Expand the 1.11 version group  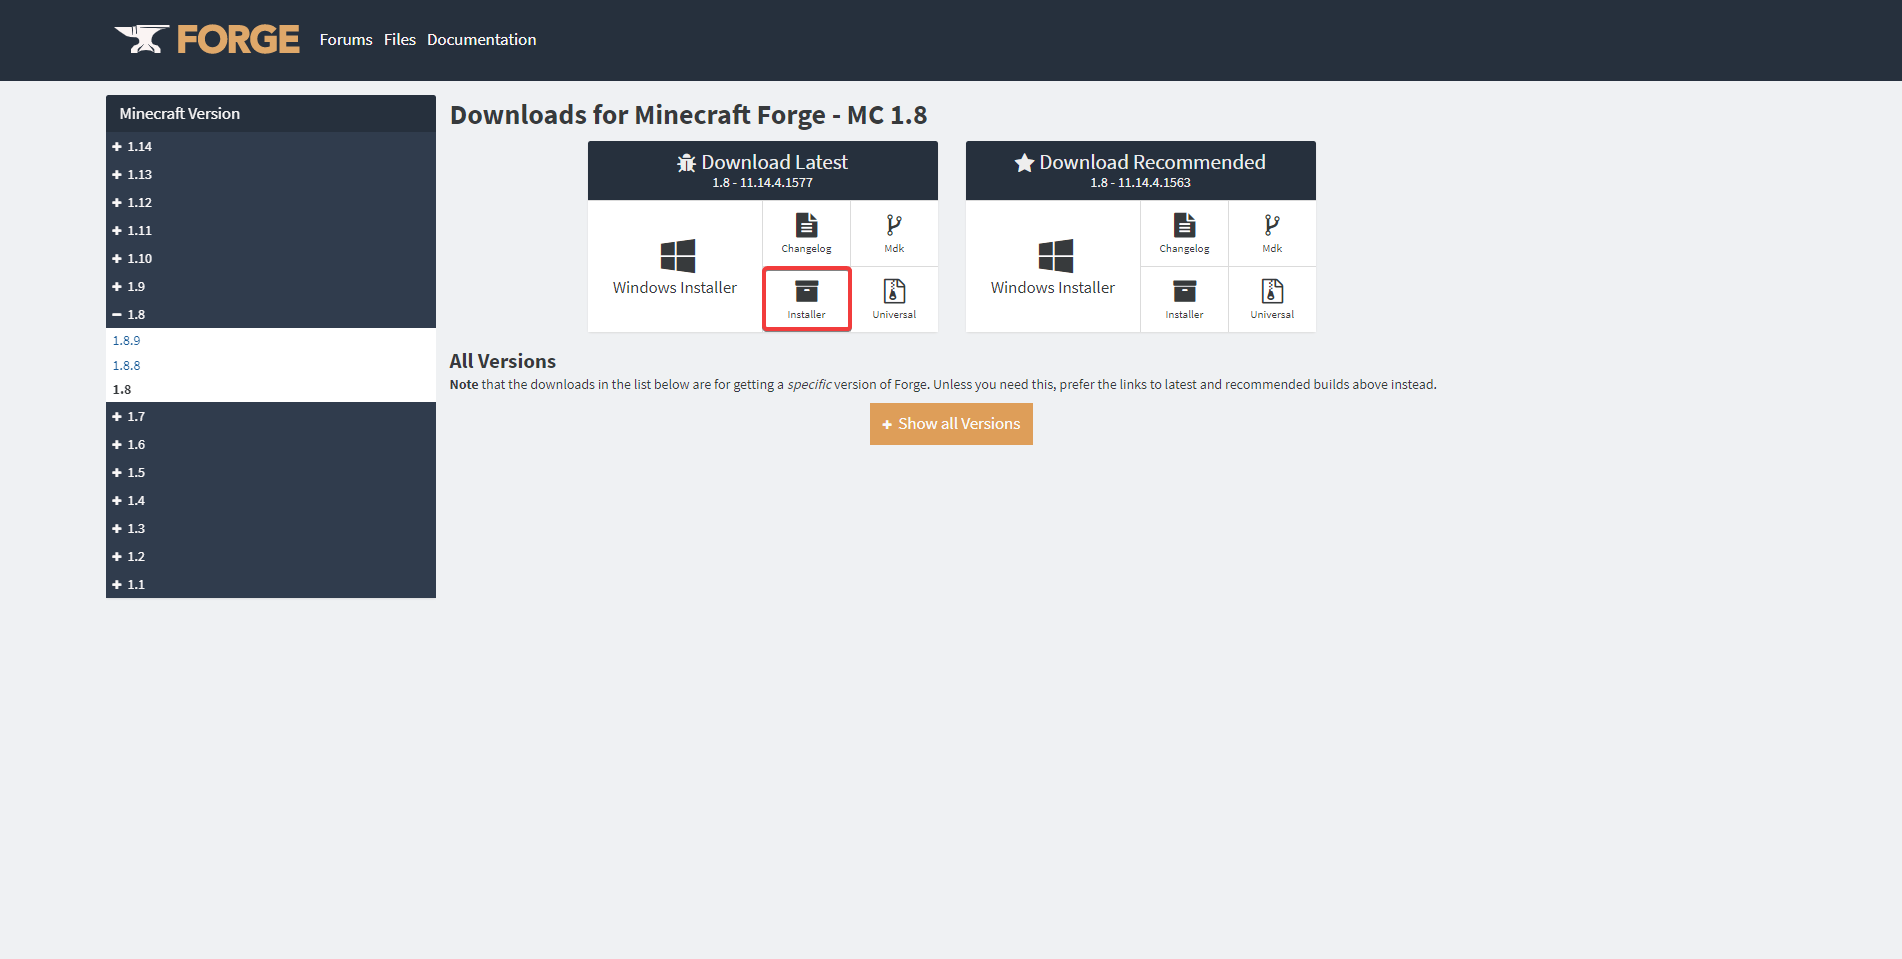pos(271,230)
